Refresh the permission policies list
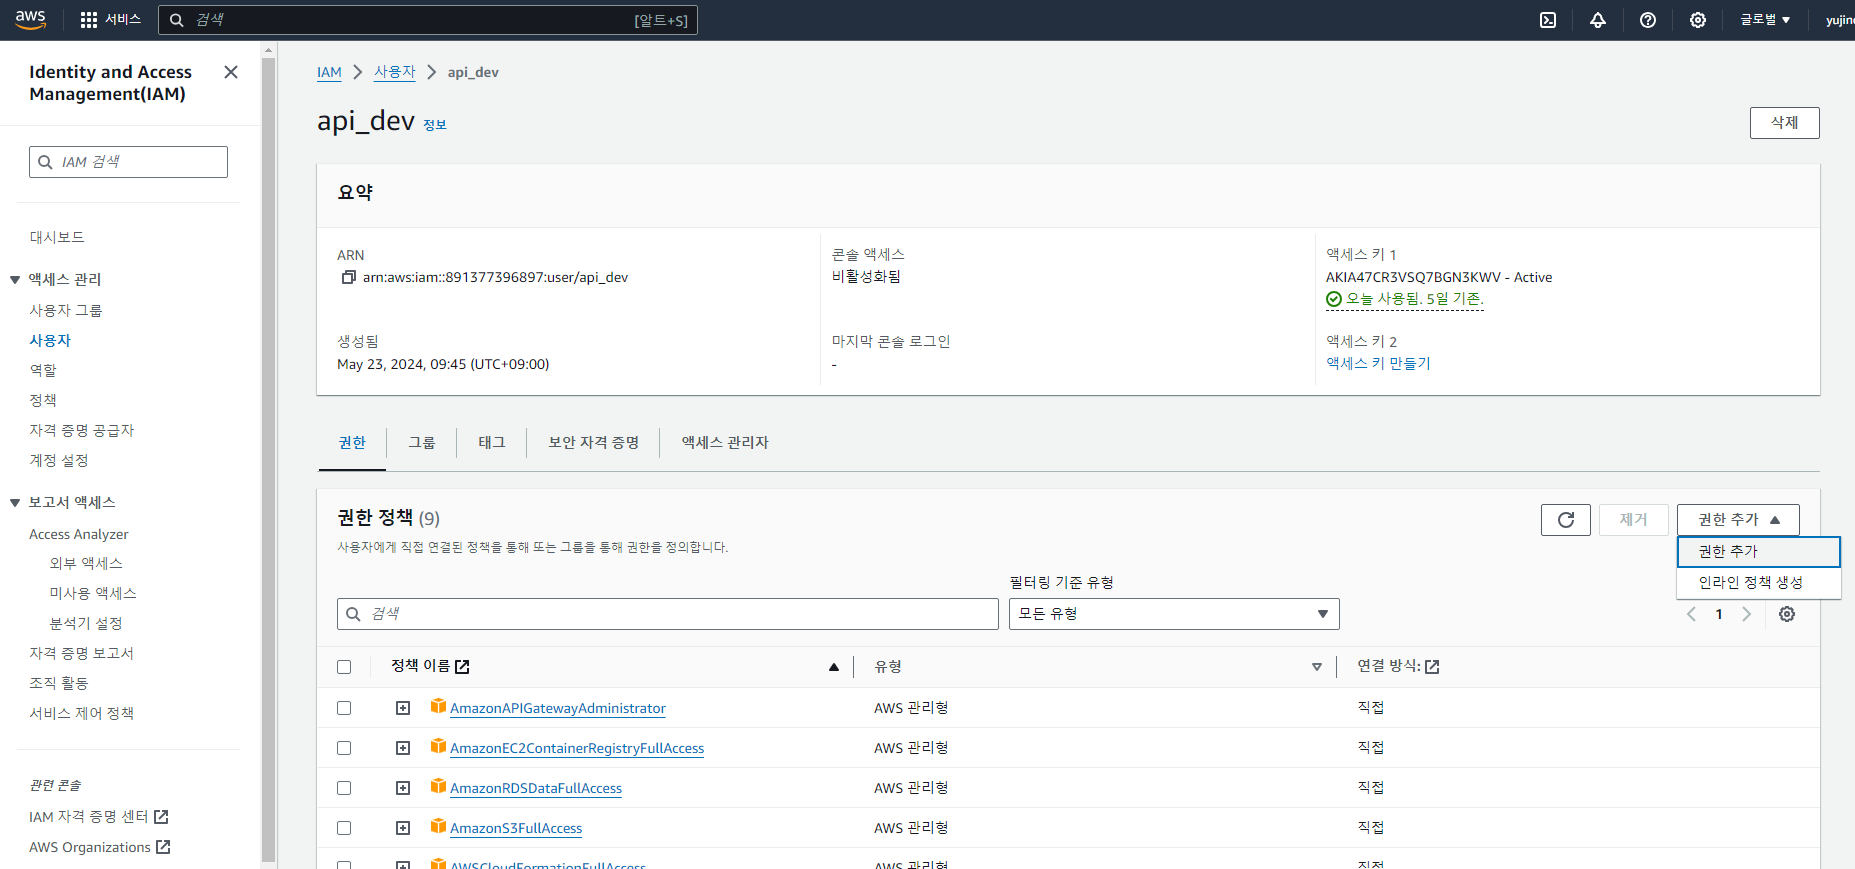 pos(1566,520)
